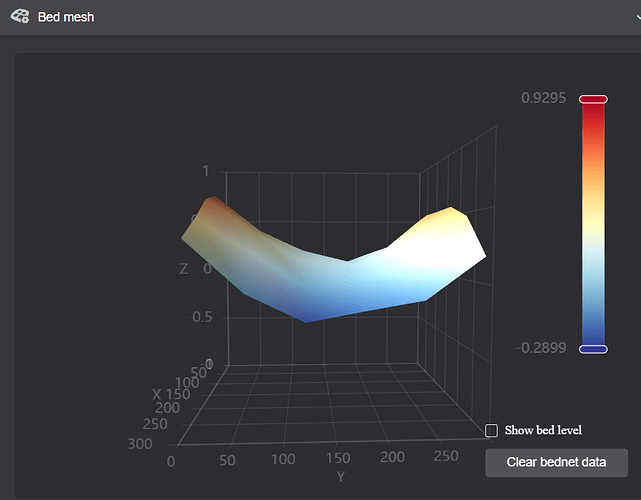Enable the Show bed level checkbox

[x=491, y=430]
